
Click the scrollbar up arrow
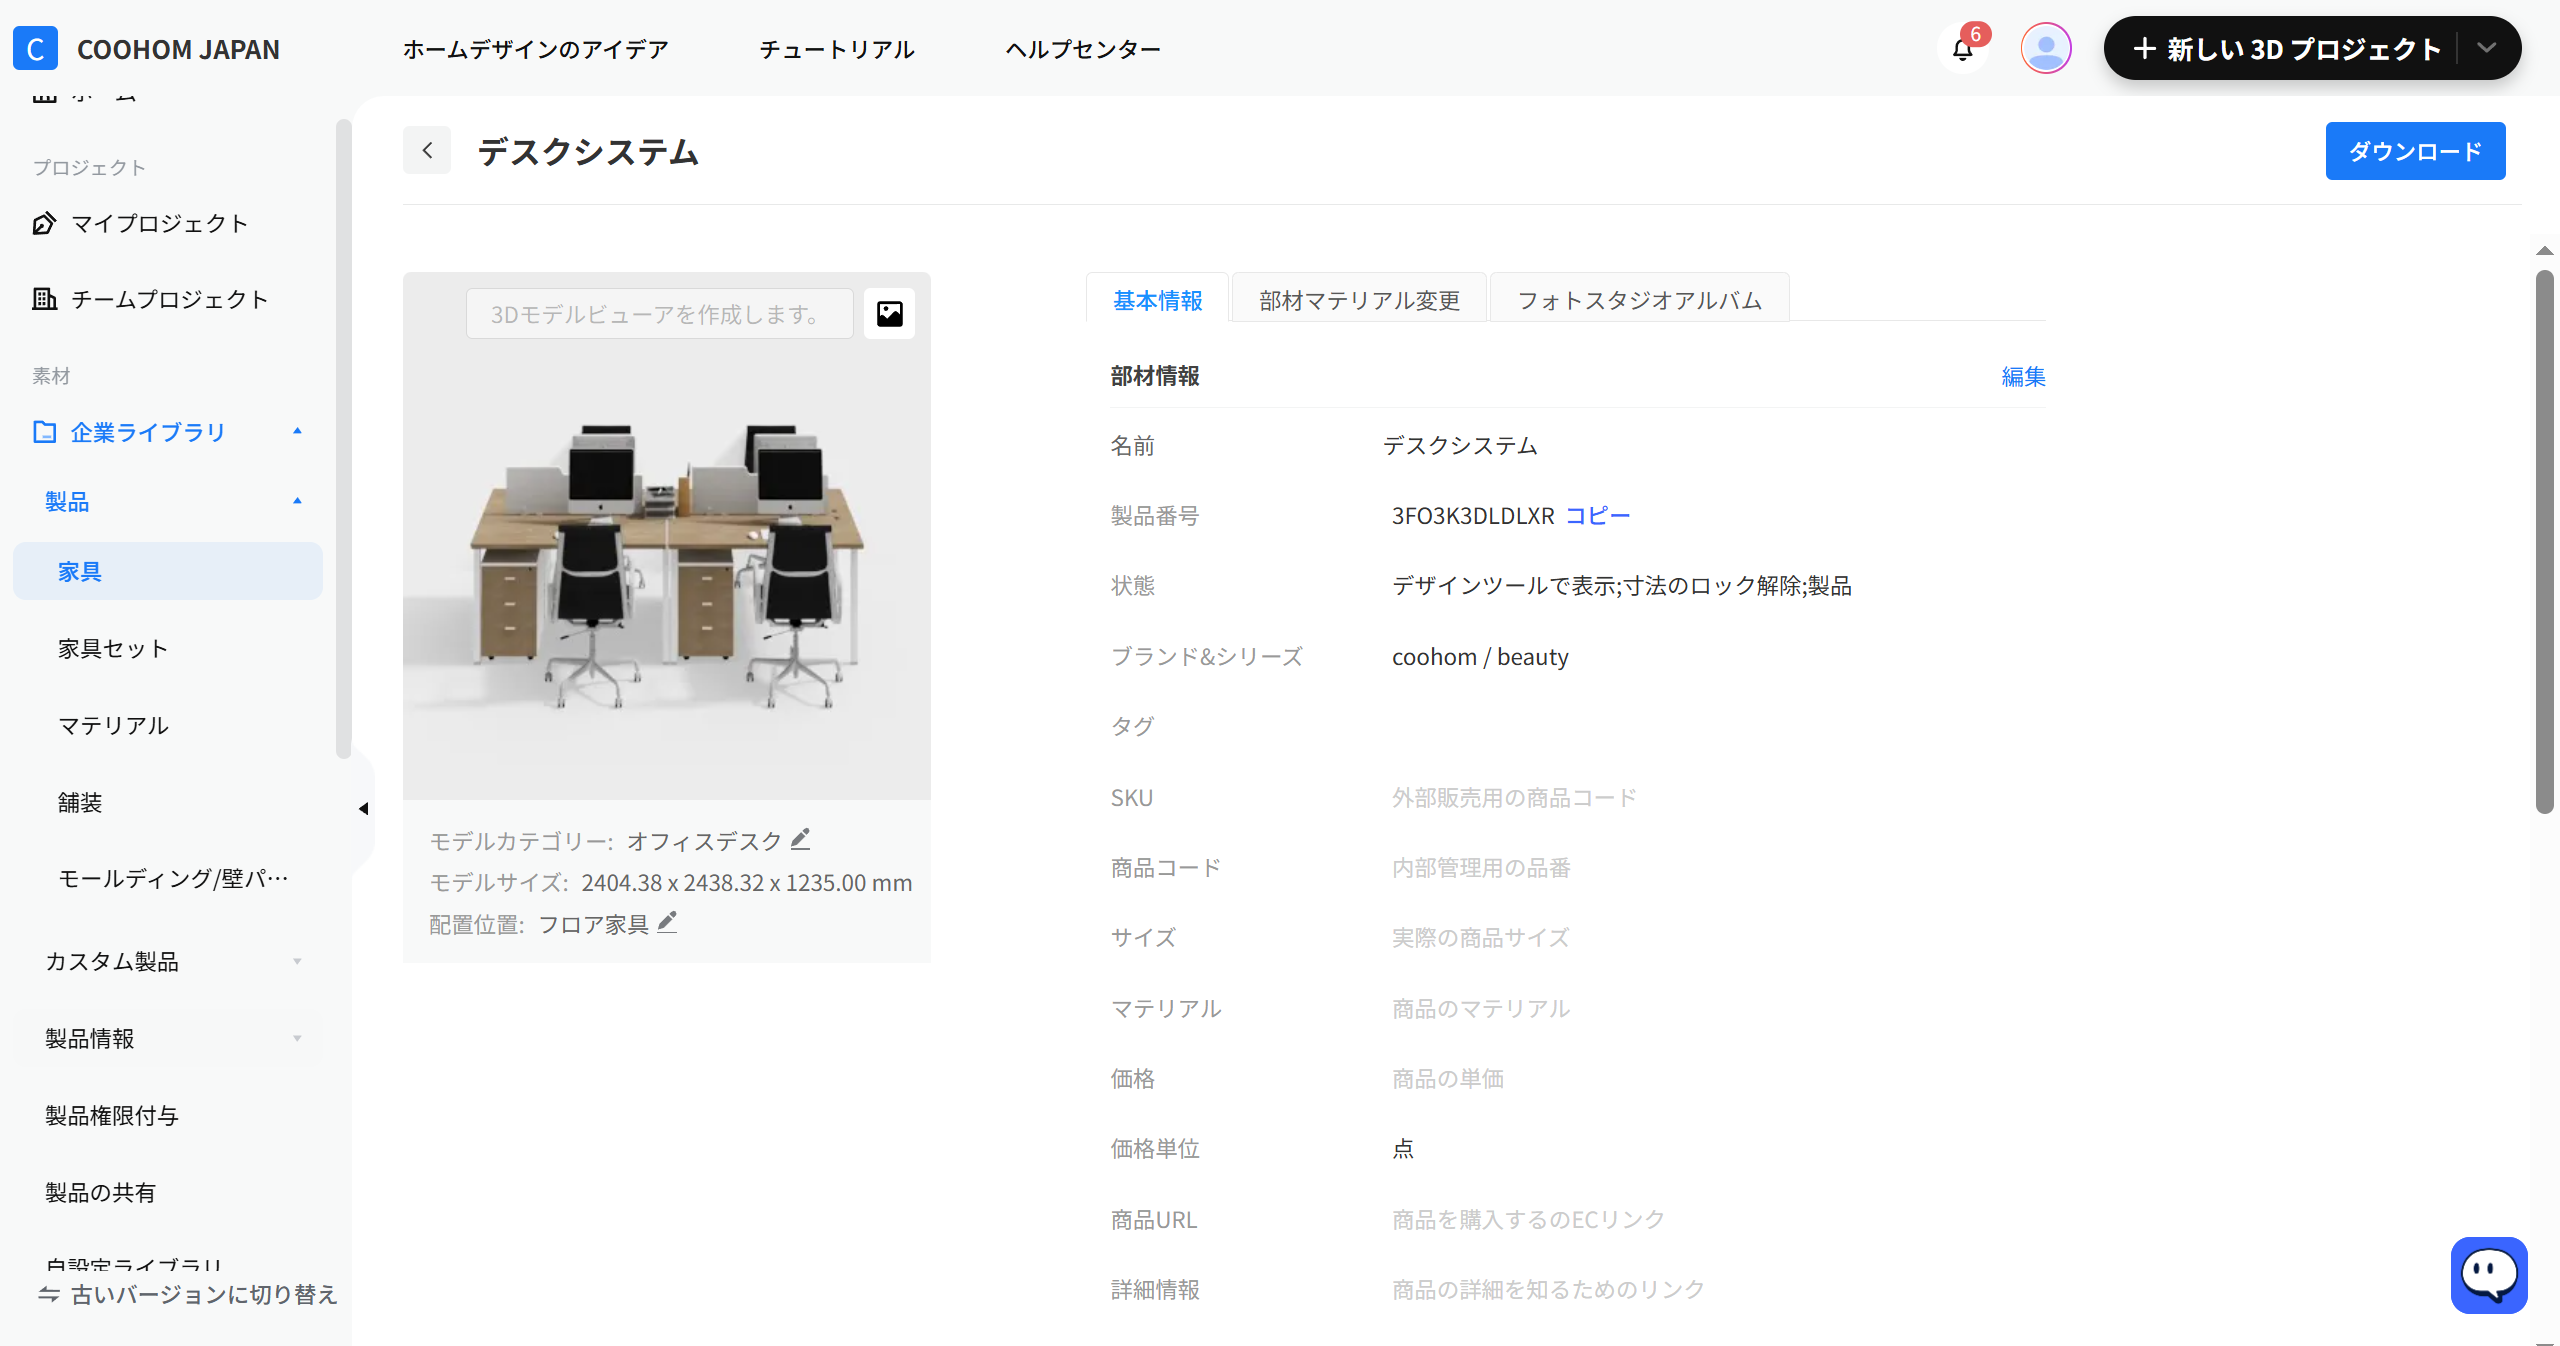pos(2544,251)
